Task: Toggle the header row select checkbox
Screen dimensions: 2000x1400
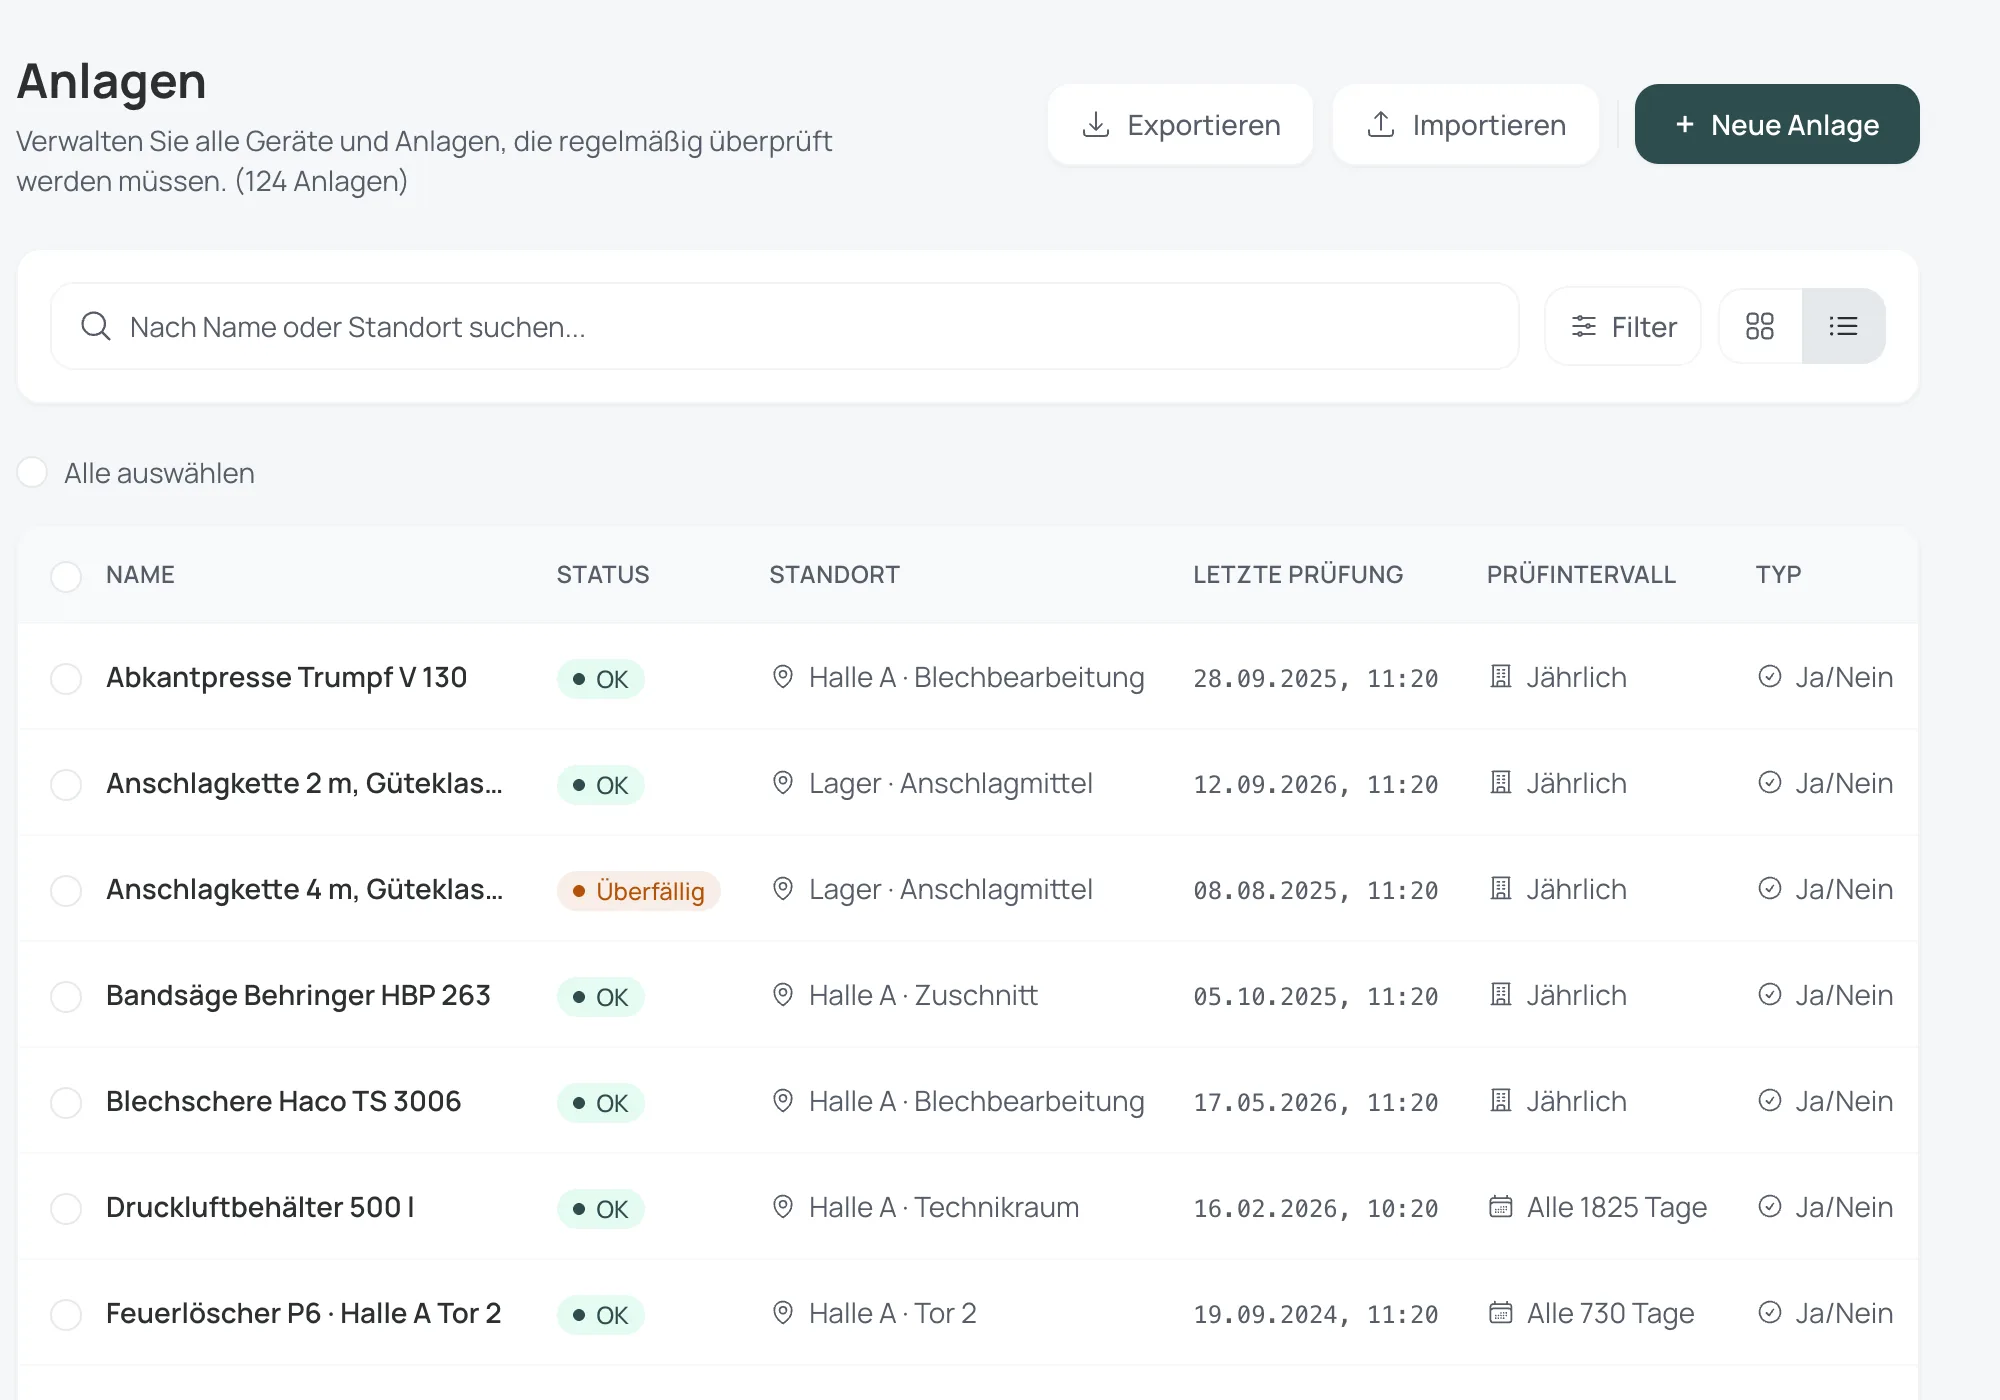Action: 66,576
